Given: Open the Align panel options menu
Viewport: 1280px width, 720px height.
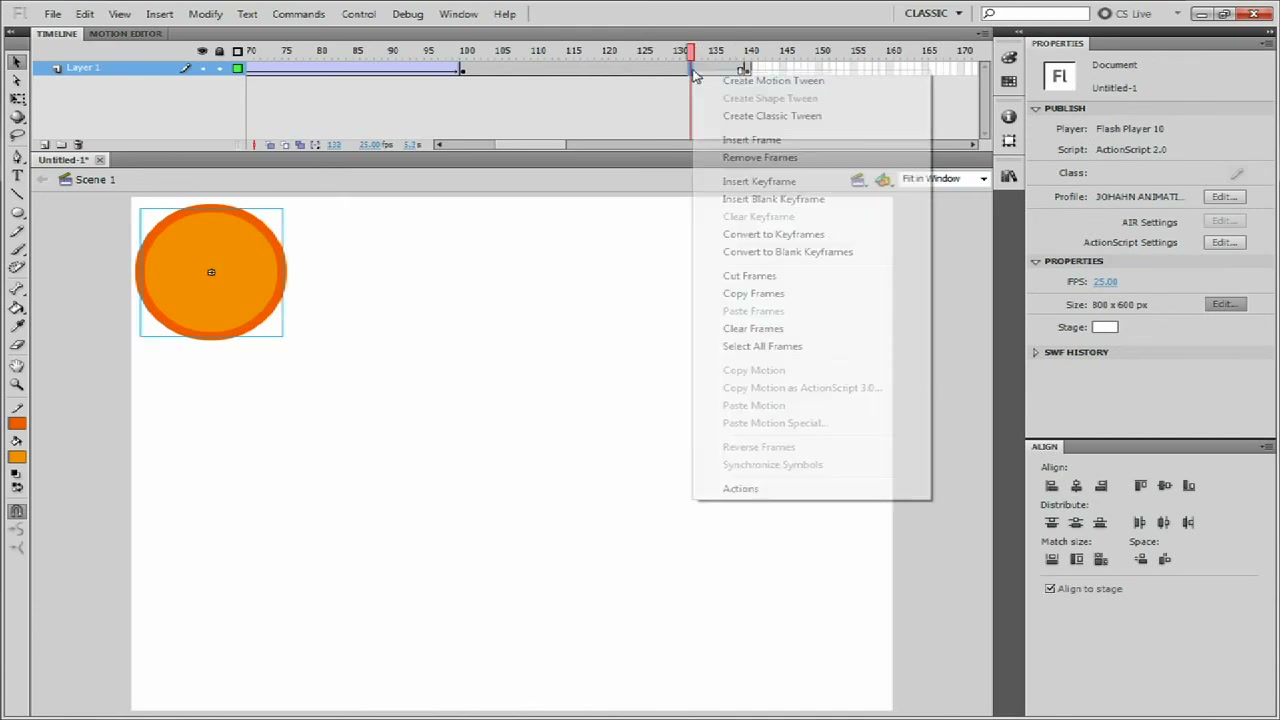Looking at the screenshot, I should pyautogui.click(x=1267, y=446).
